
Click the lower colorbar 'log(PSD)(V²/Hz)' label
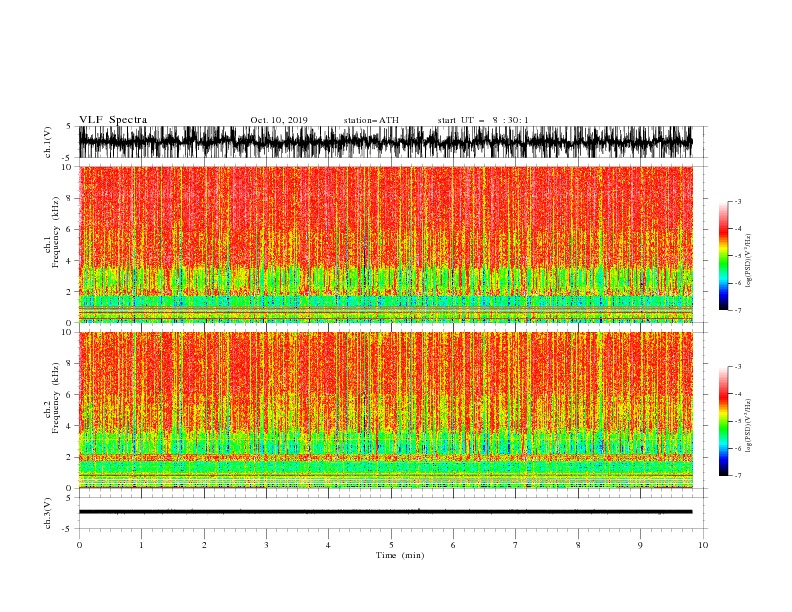(x=748, y=426)
